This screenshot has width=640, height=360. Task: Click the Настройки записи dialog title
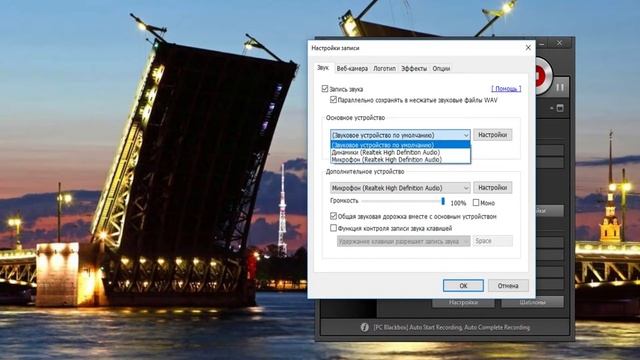335,48
